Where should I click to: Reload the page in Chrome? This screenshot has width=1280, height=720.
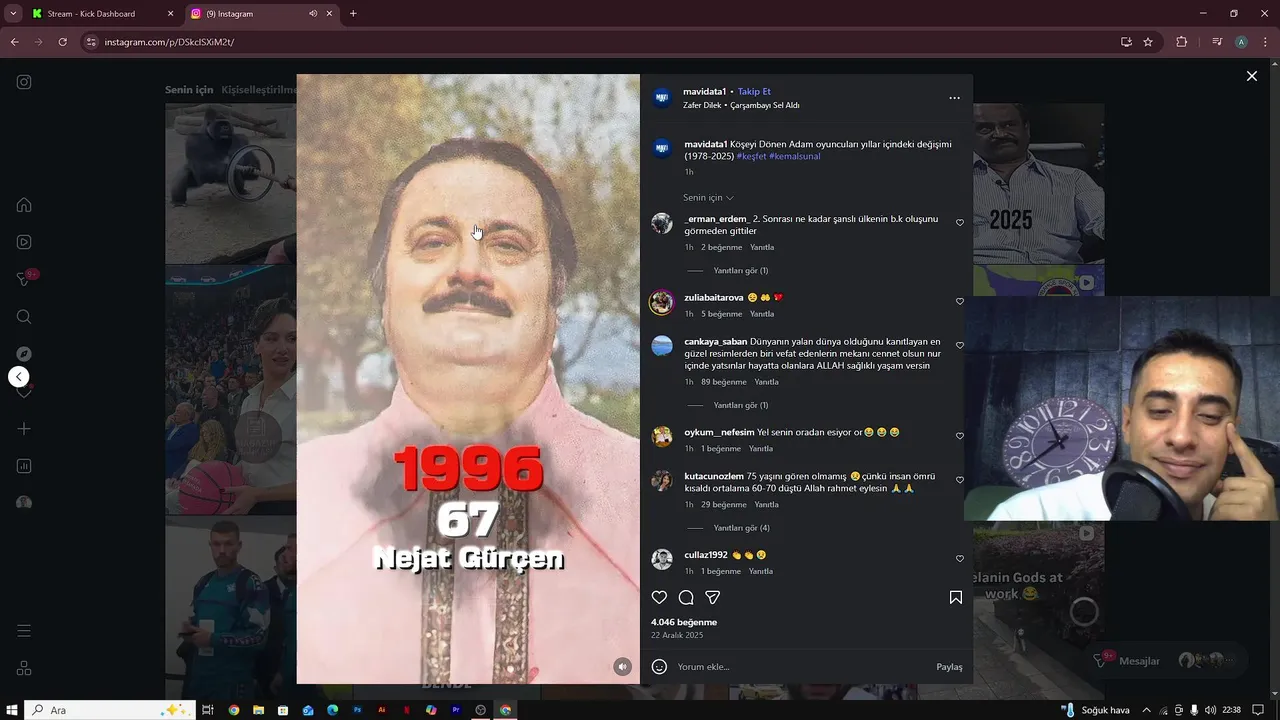62,42
